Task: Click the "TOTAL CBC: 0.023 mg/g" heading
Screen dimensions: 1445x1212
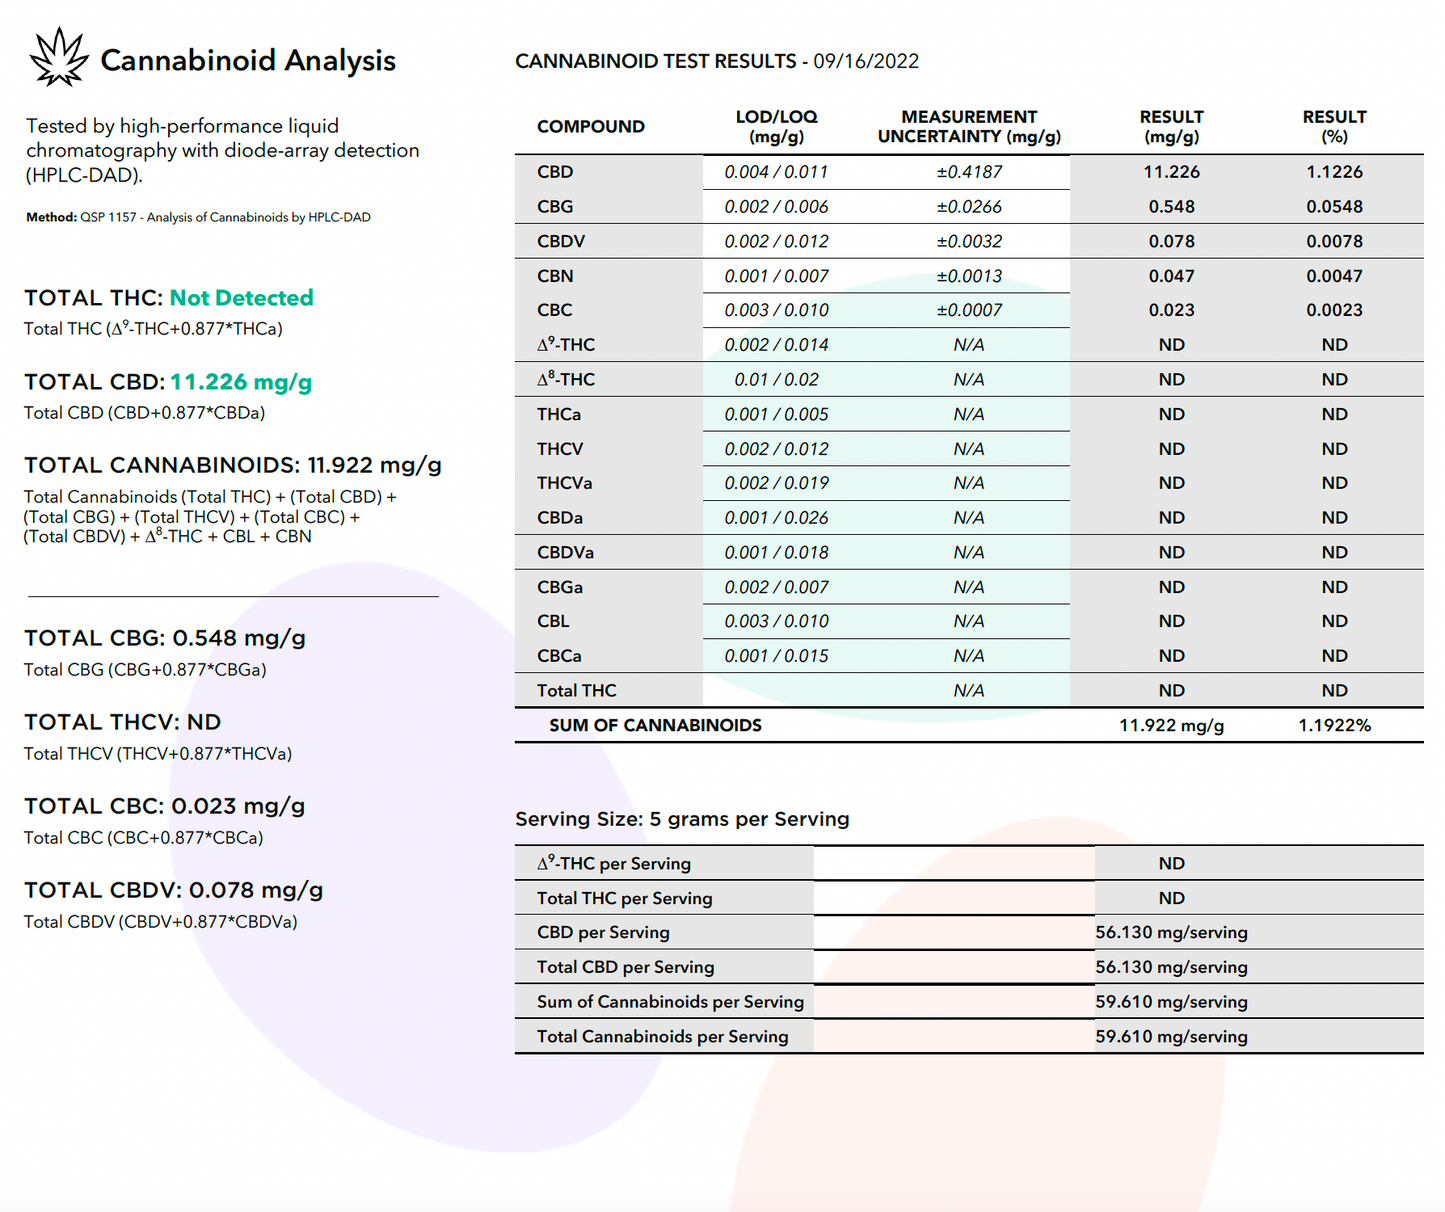Action: click(x=165, y=806)
